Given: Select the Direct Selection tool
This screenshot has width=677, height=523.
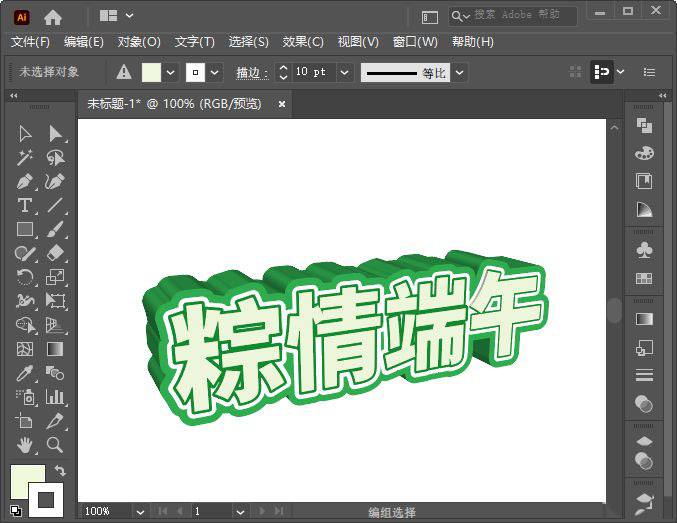Looking at the screenshot, I should [x=55, y=134].
